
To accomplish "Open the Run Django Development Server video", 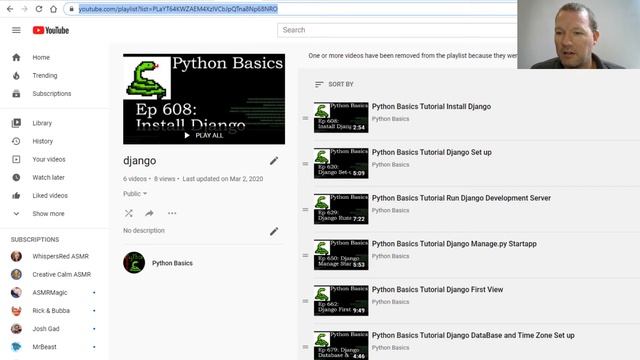I will point(461,198).
